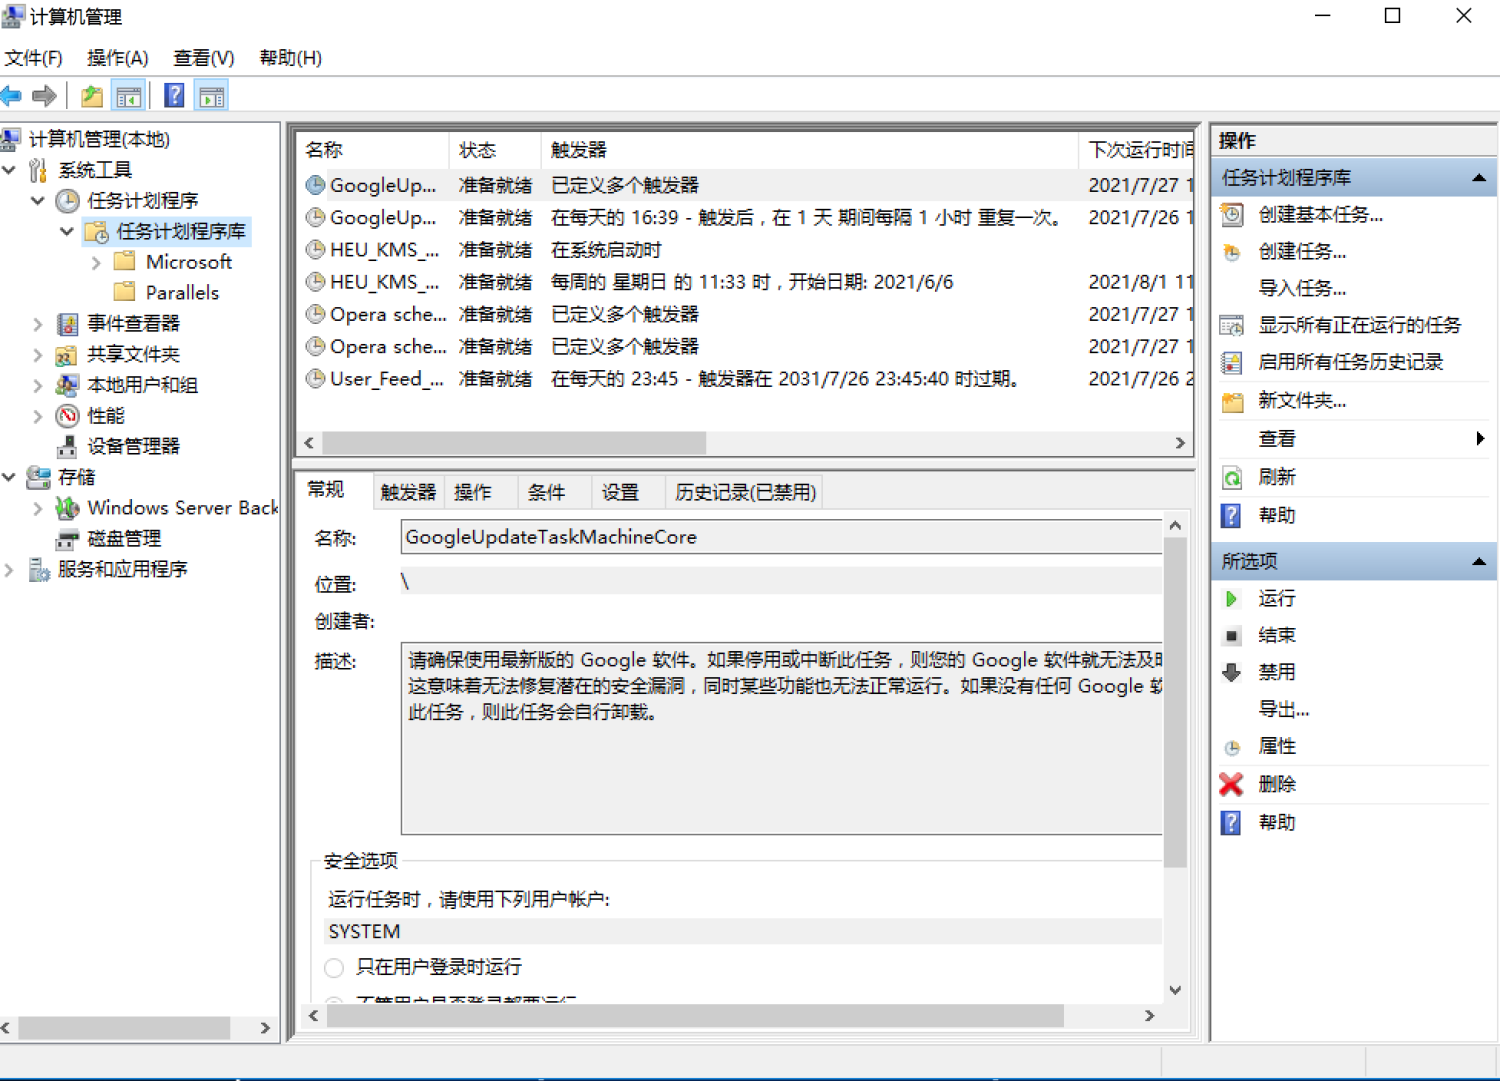The height and width of the screenshot is (1081, 1500).
Task: Open the 文件(F) menu
Action: pyautogui.click(x=33, y=58)
